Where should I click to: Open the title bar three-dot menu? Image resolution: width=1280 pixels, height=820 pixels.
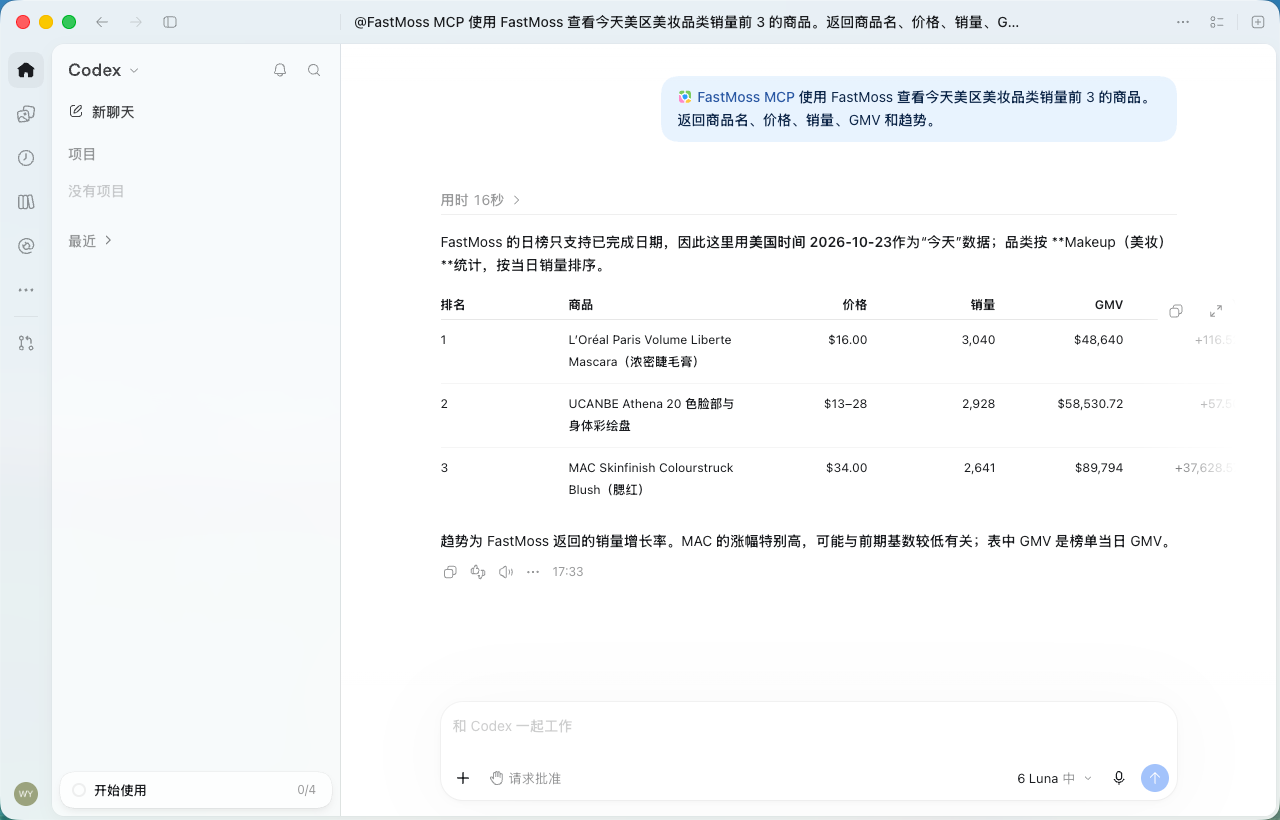[x=1183, y=22]
